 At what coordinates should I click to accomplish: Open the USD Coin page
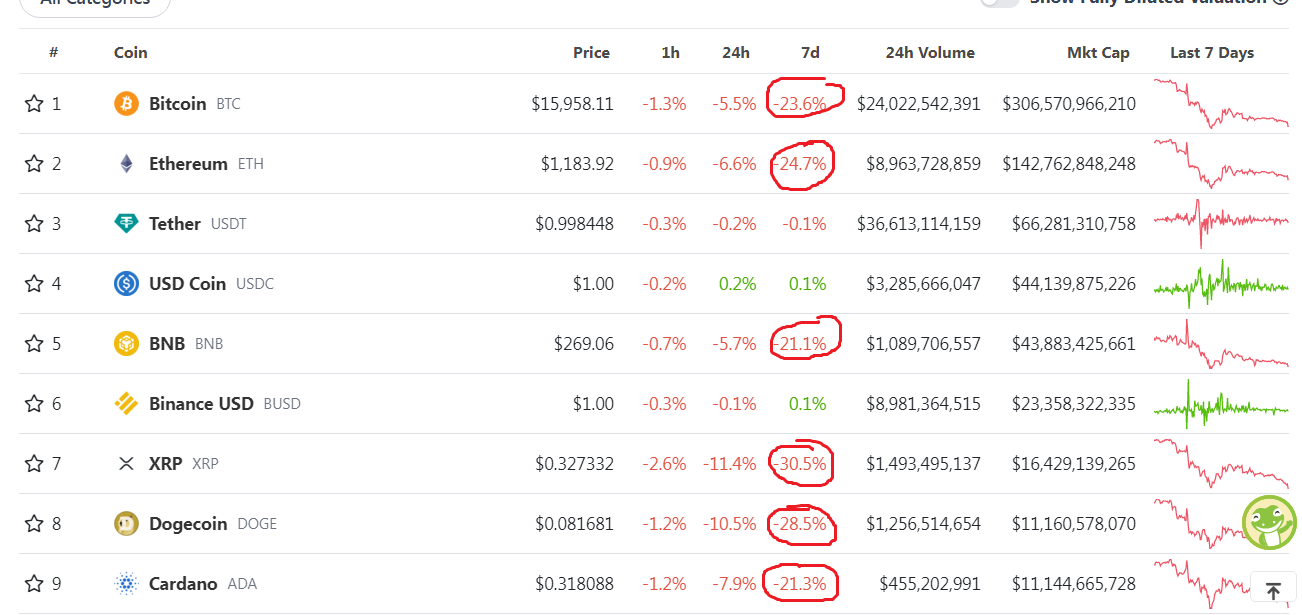tap(187, 284)
